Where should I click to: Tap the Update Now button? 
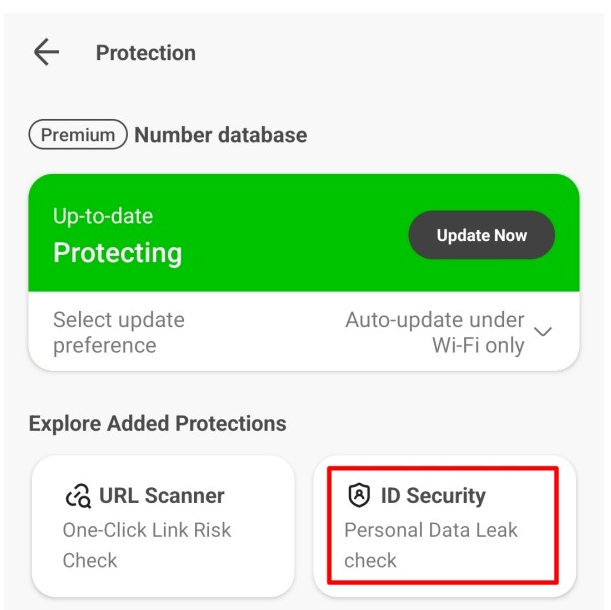(482, 235)
